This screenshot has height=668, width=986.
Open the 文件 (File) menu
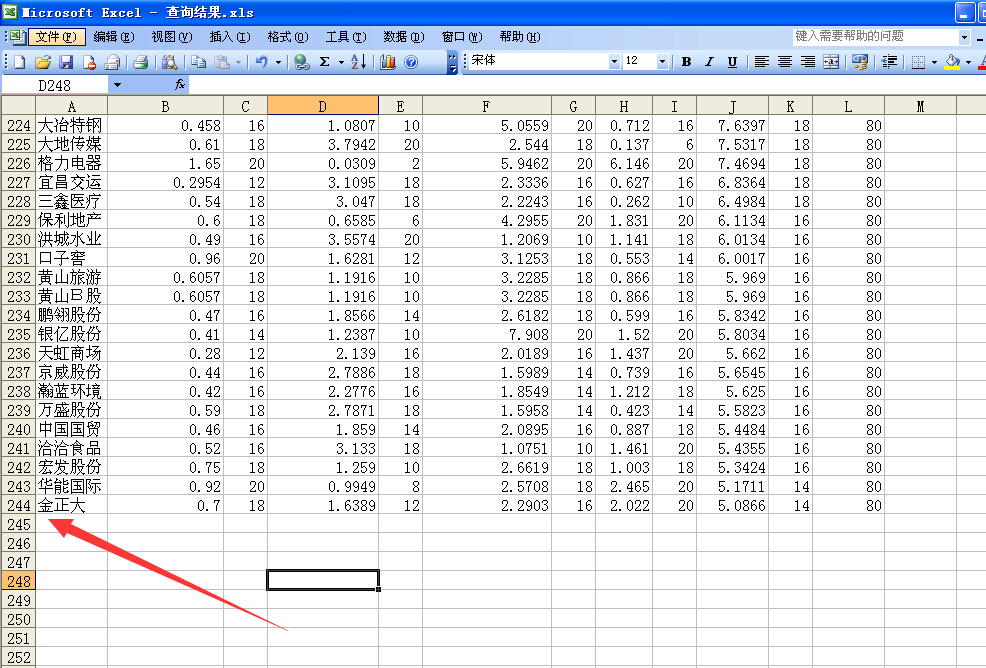(x=55, y=37)
